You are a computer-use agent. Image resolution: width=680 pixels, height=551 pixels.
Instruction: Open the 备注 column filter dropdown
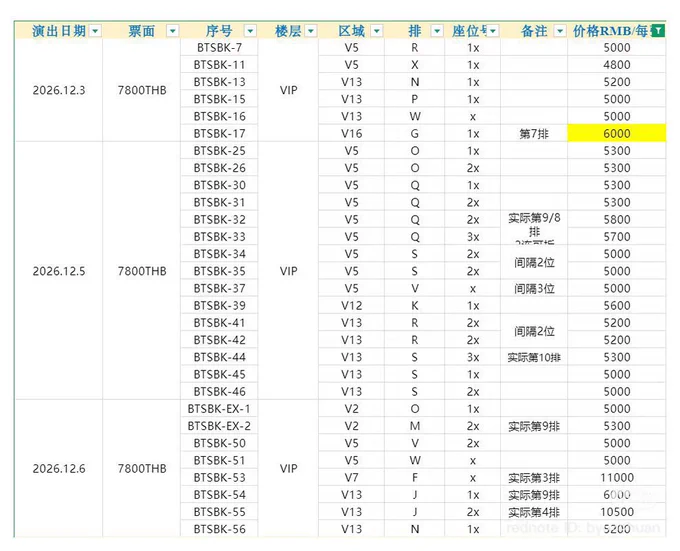560,31
